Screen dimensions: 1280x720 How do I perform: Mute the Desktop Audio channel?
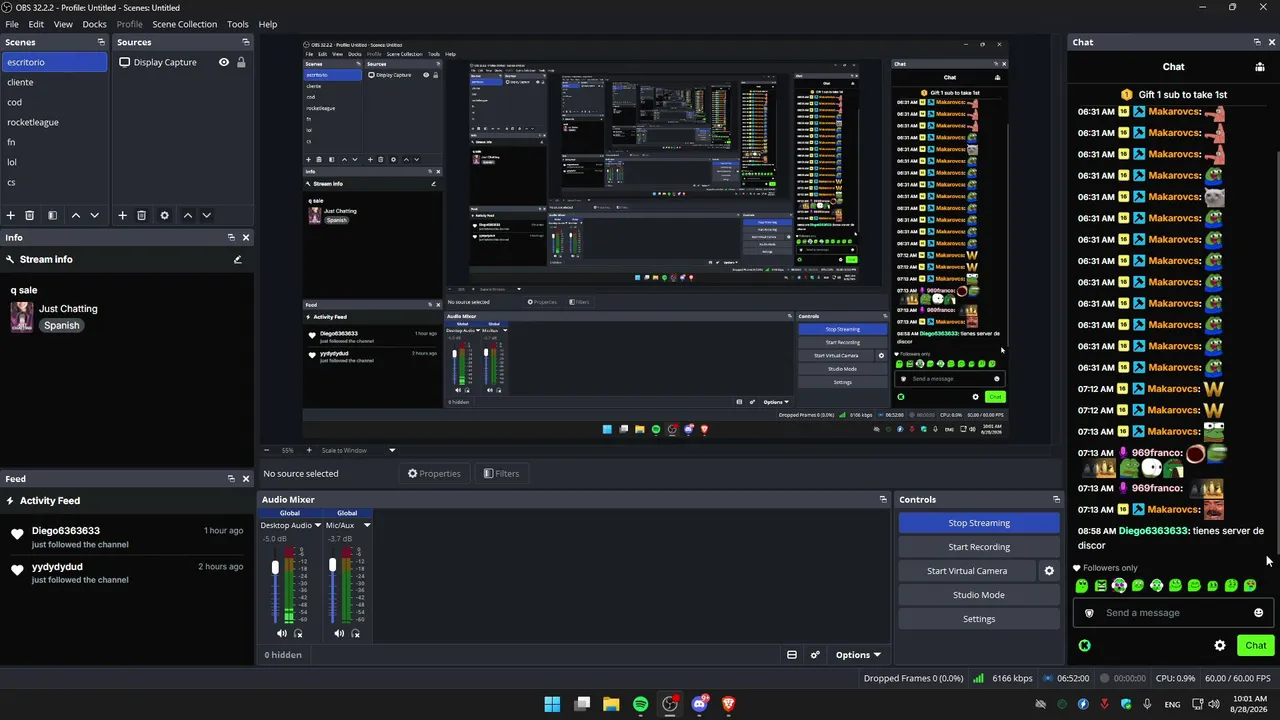(x=281, y=633)
